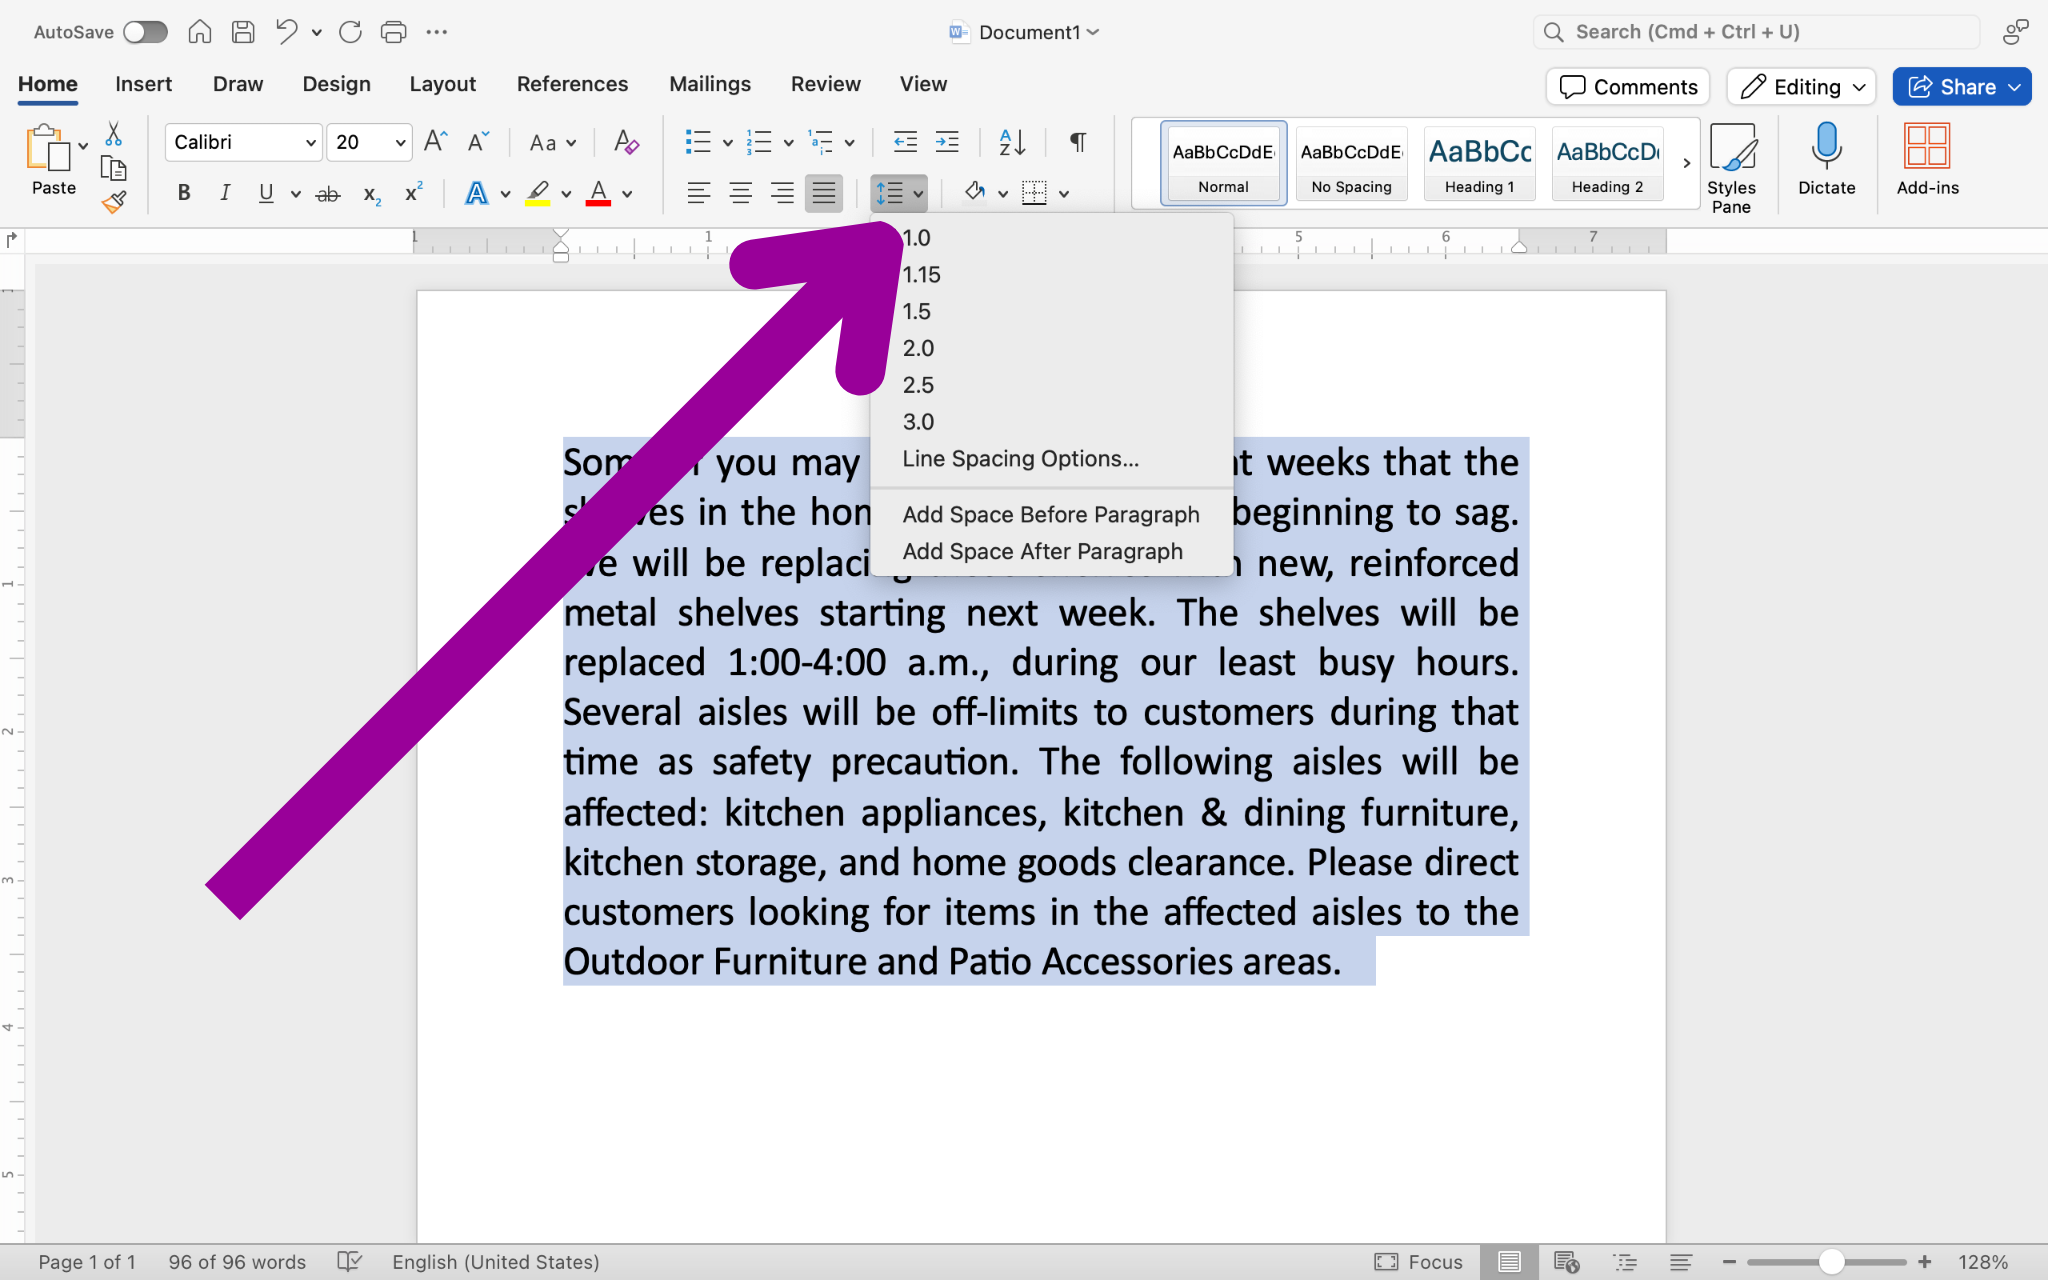Screen dimensions: 2048x1280
Task: Open the Styles Pane
Action: click(1732, 168)
